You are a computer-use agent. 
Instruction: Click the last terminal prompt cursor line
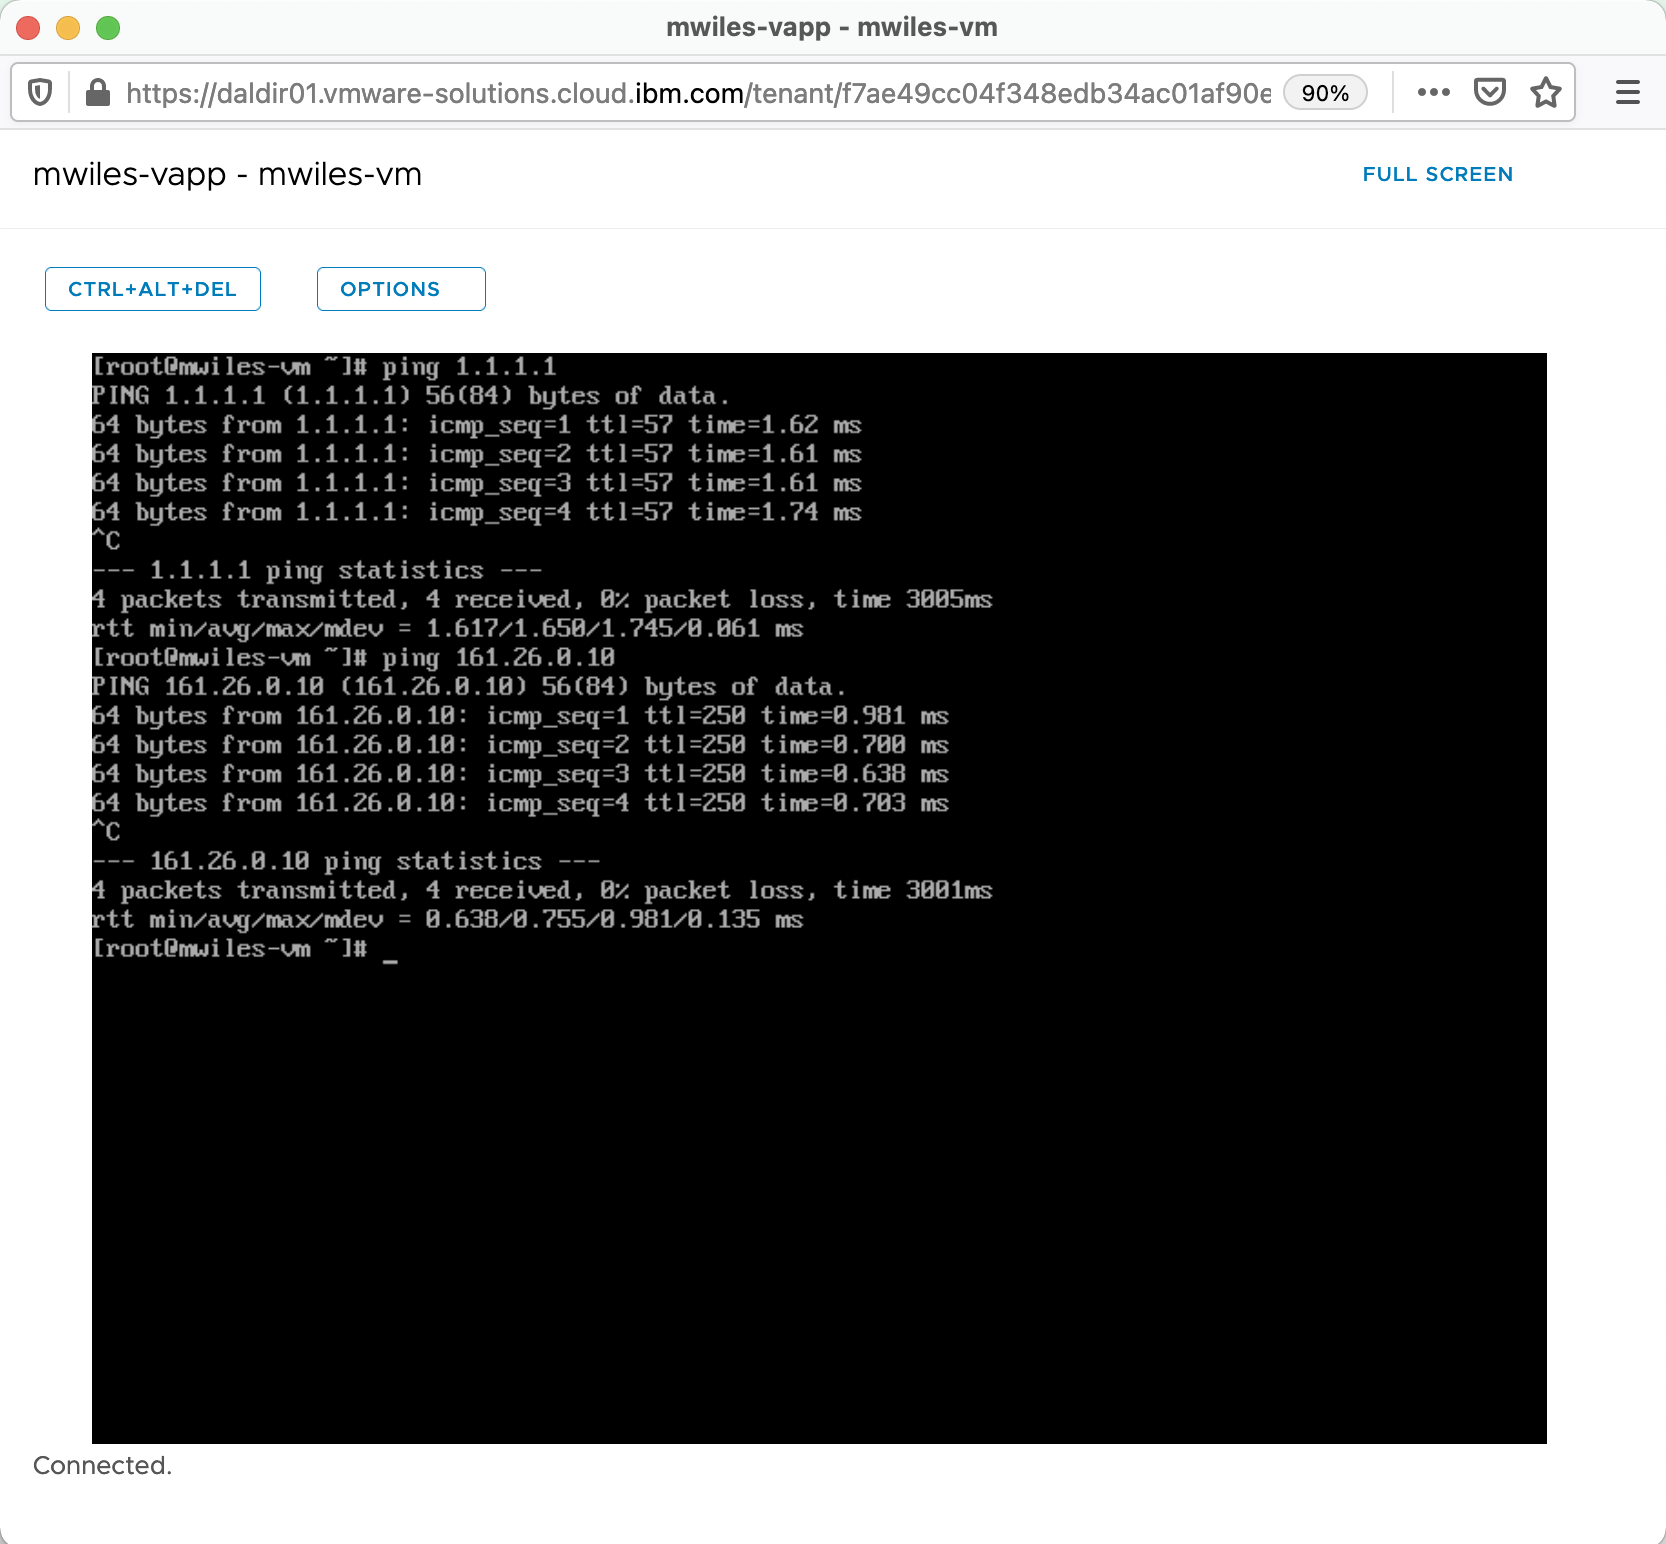click(x=245, y=948)
